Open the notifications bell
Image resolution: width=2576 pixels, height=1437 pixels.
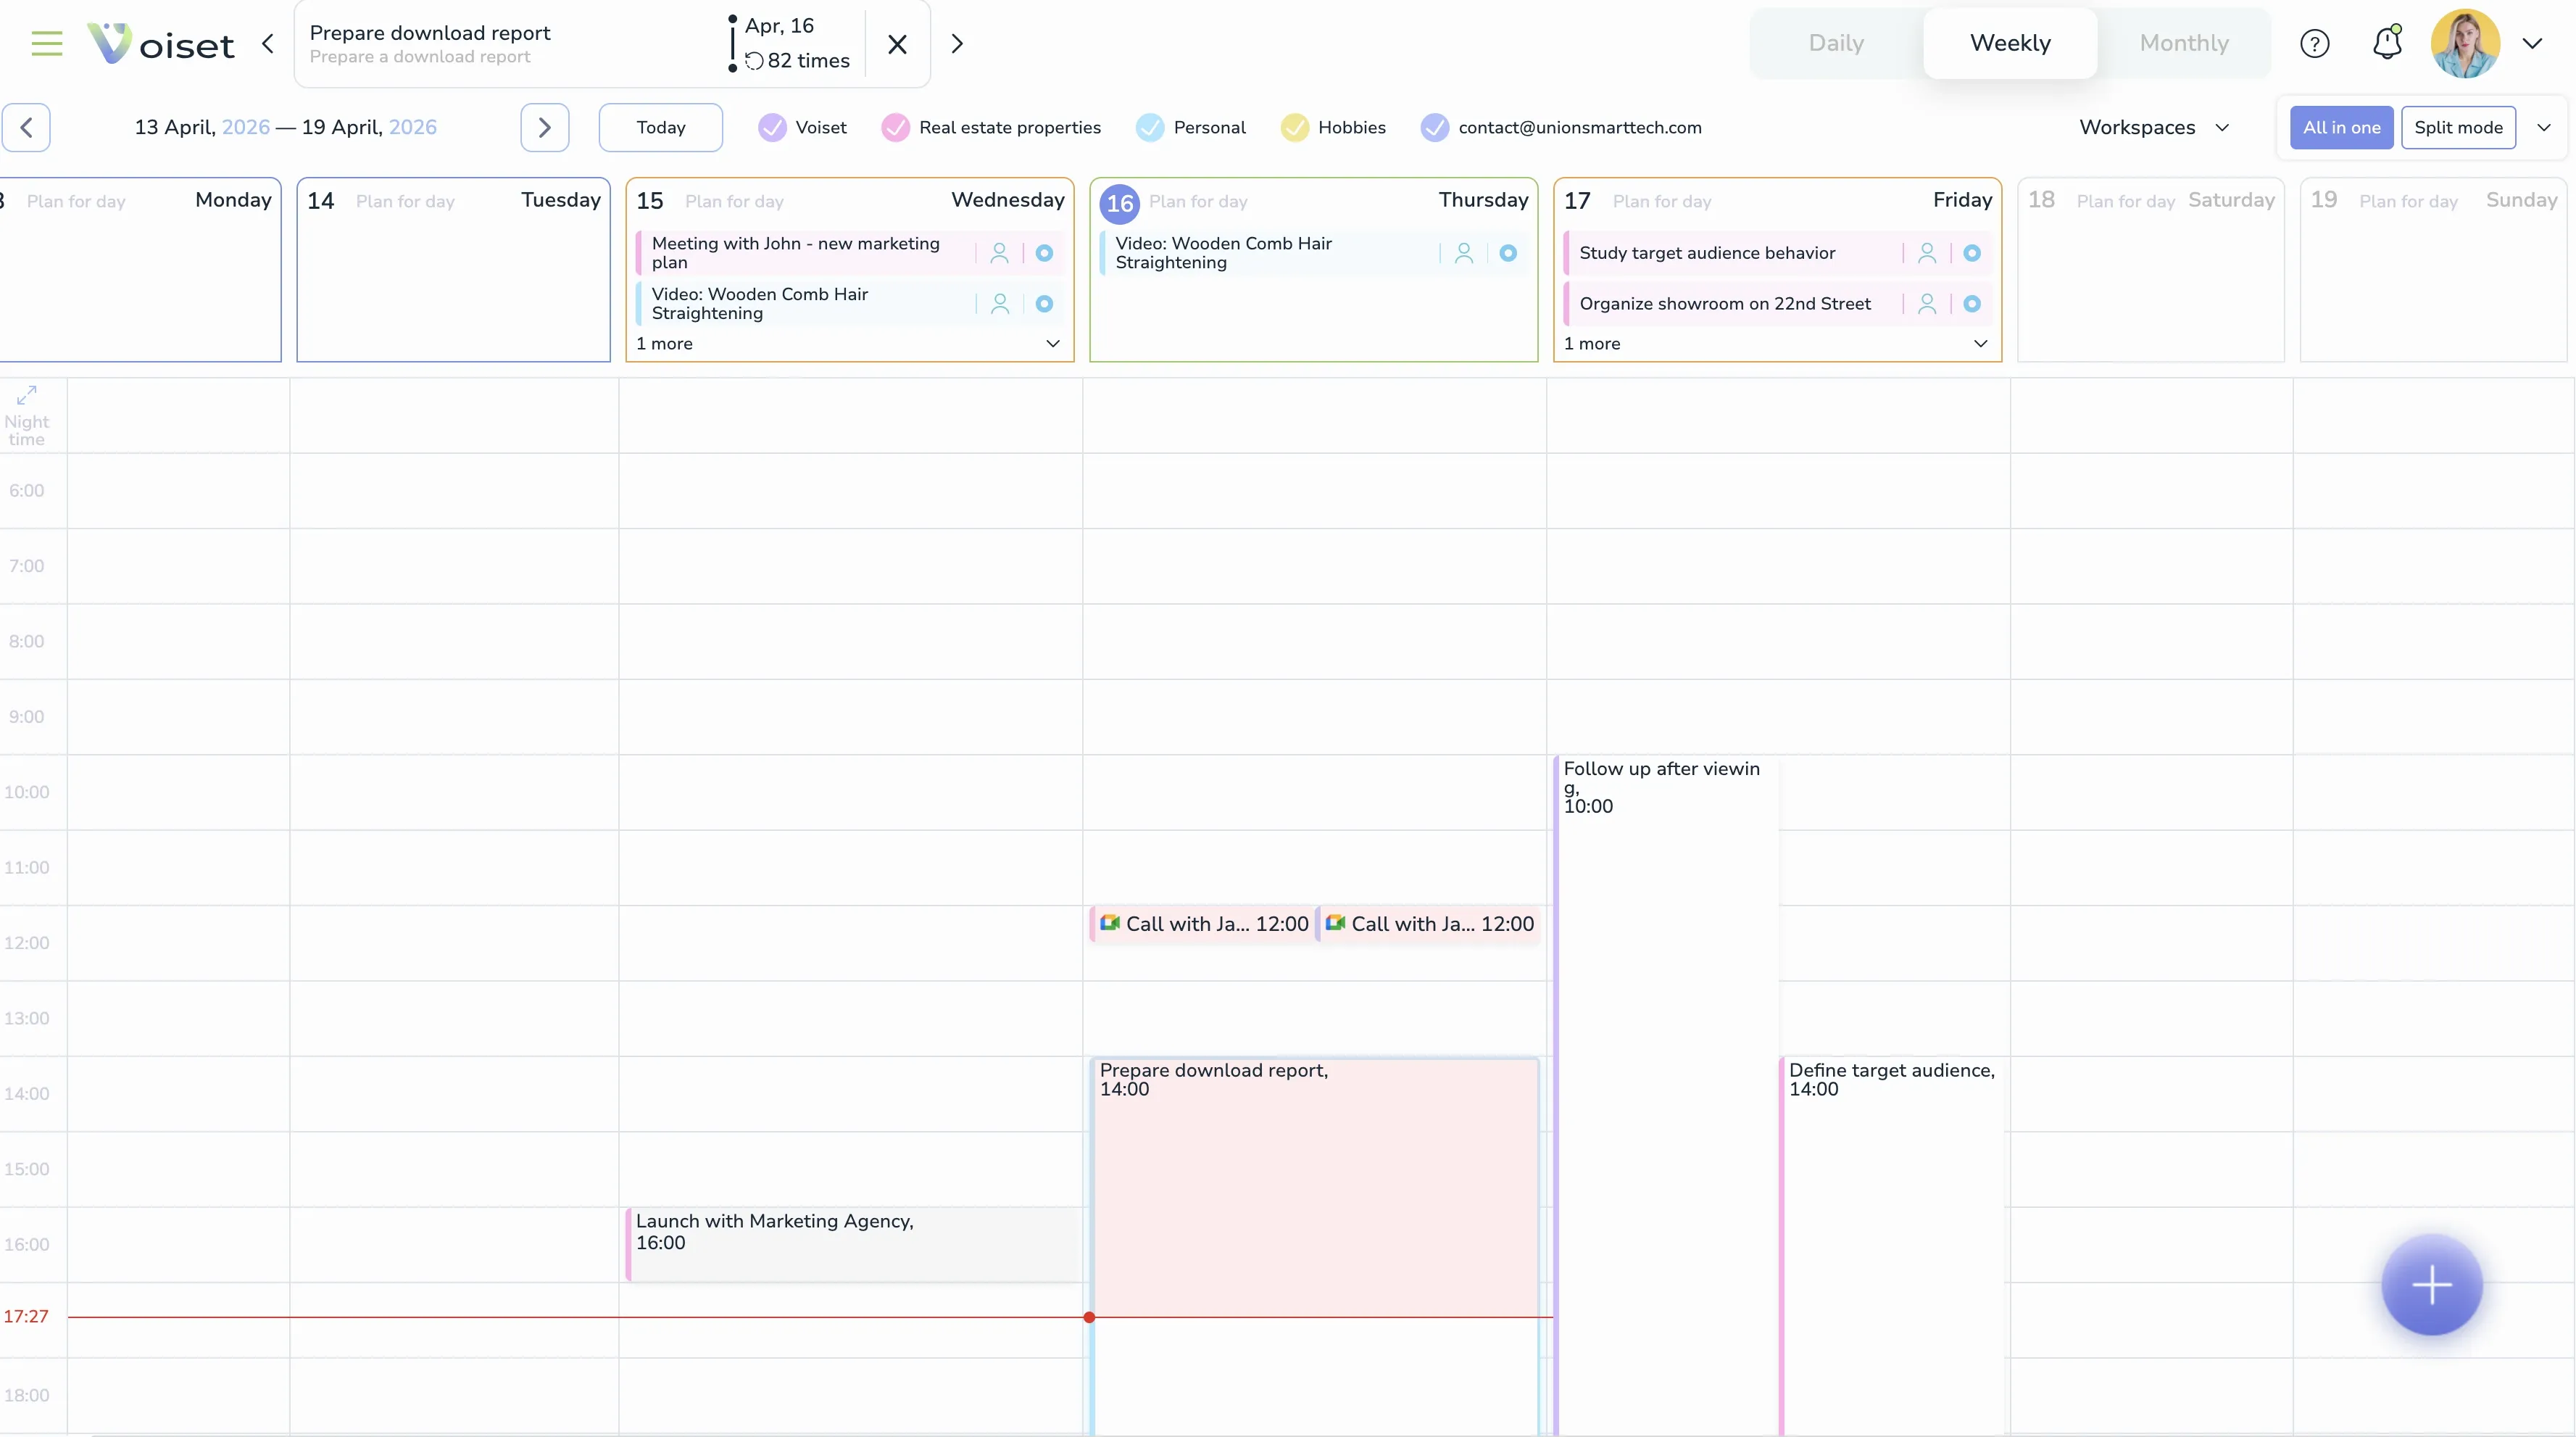(2387, 43)
